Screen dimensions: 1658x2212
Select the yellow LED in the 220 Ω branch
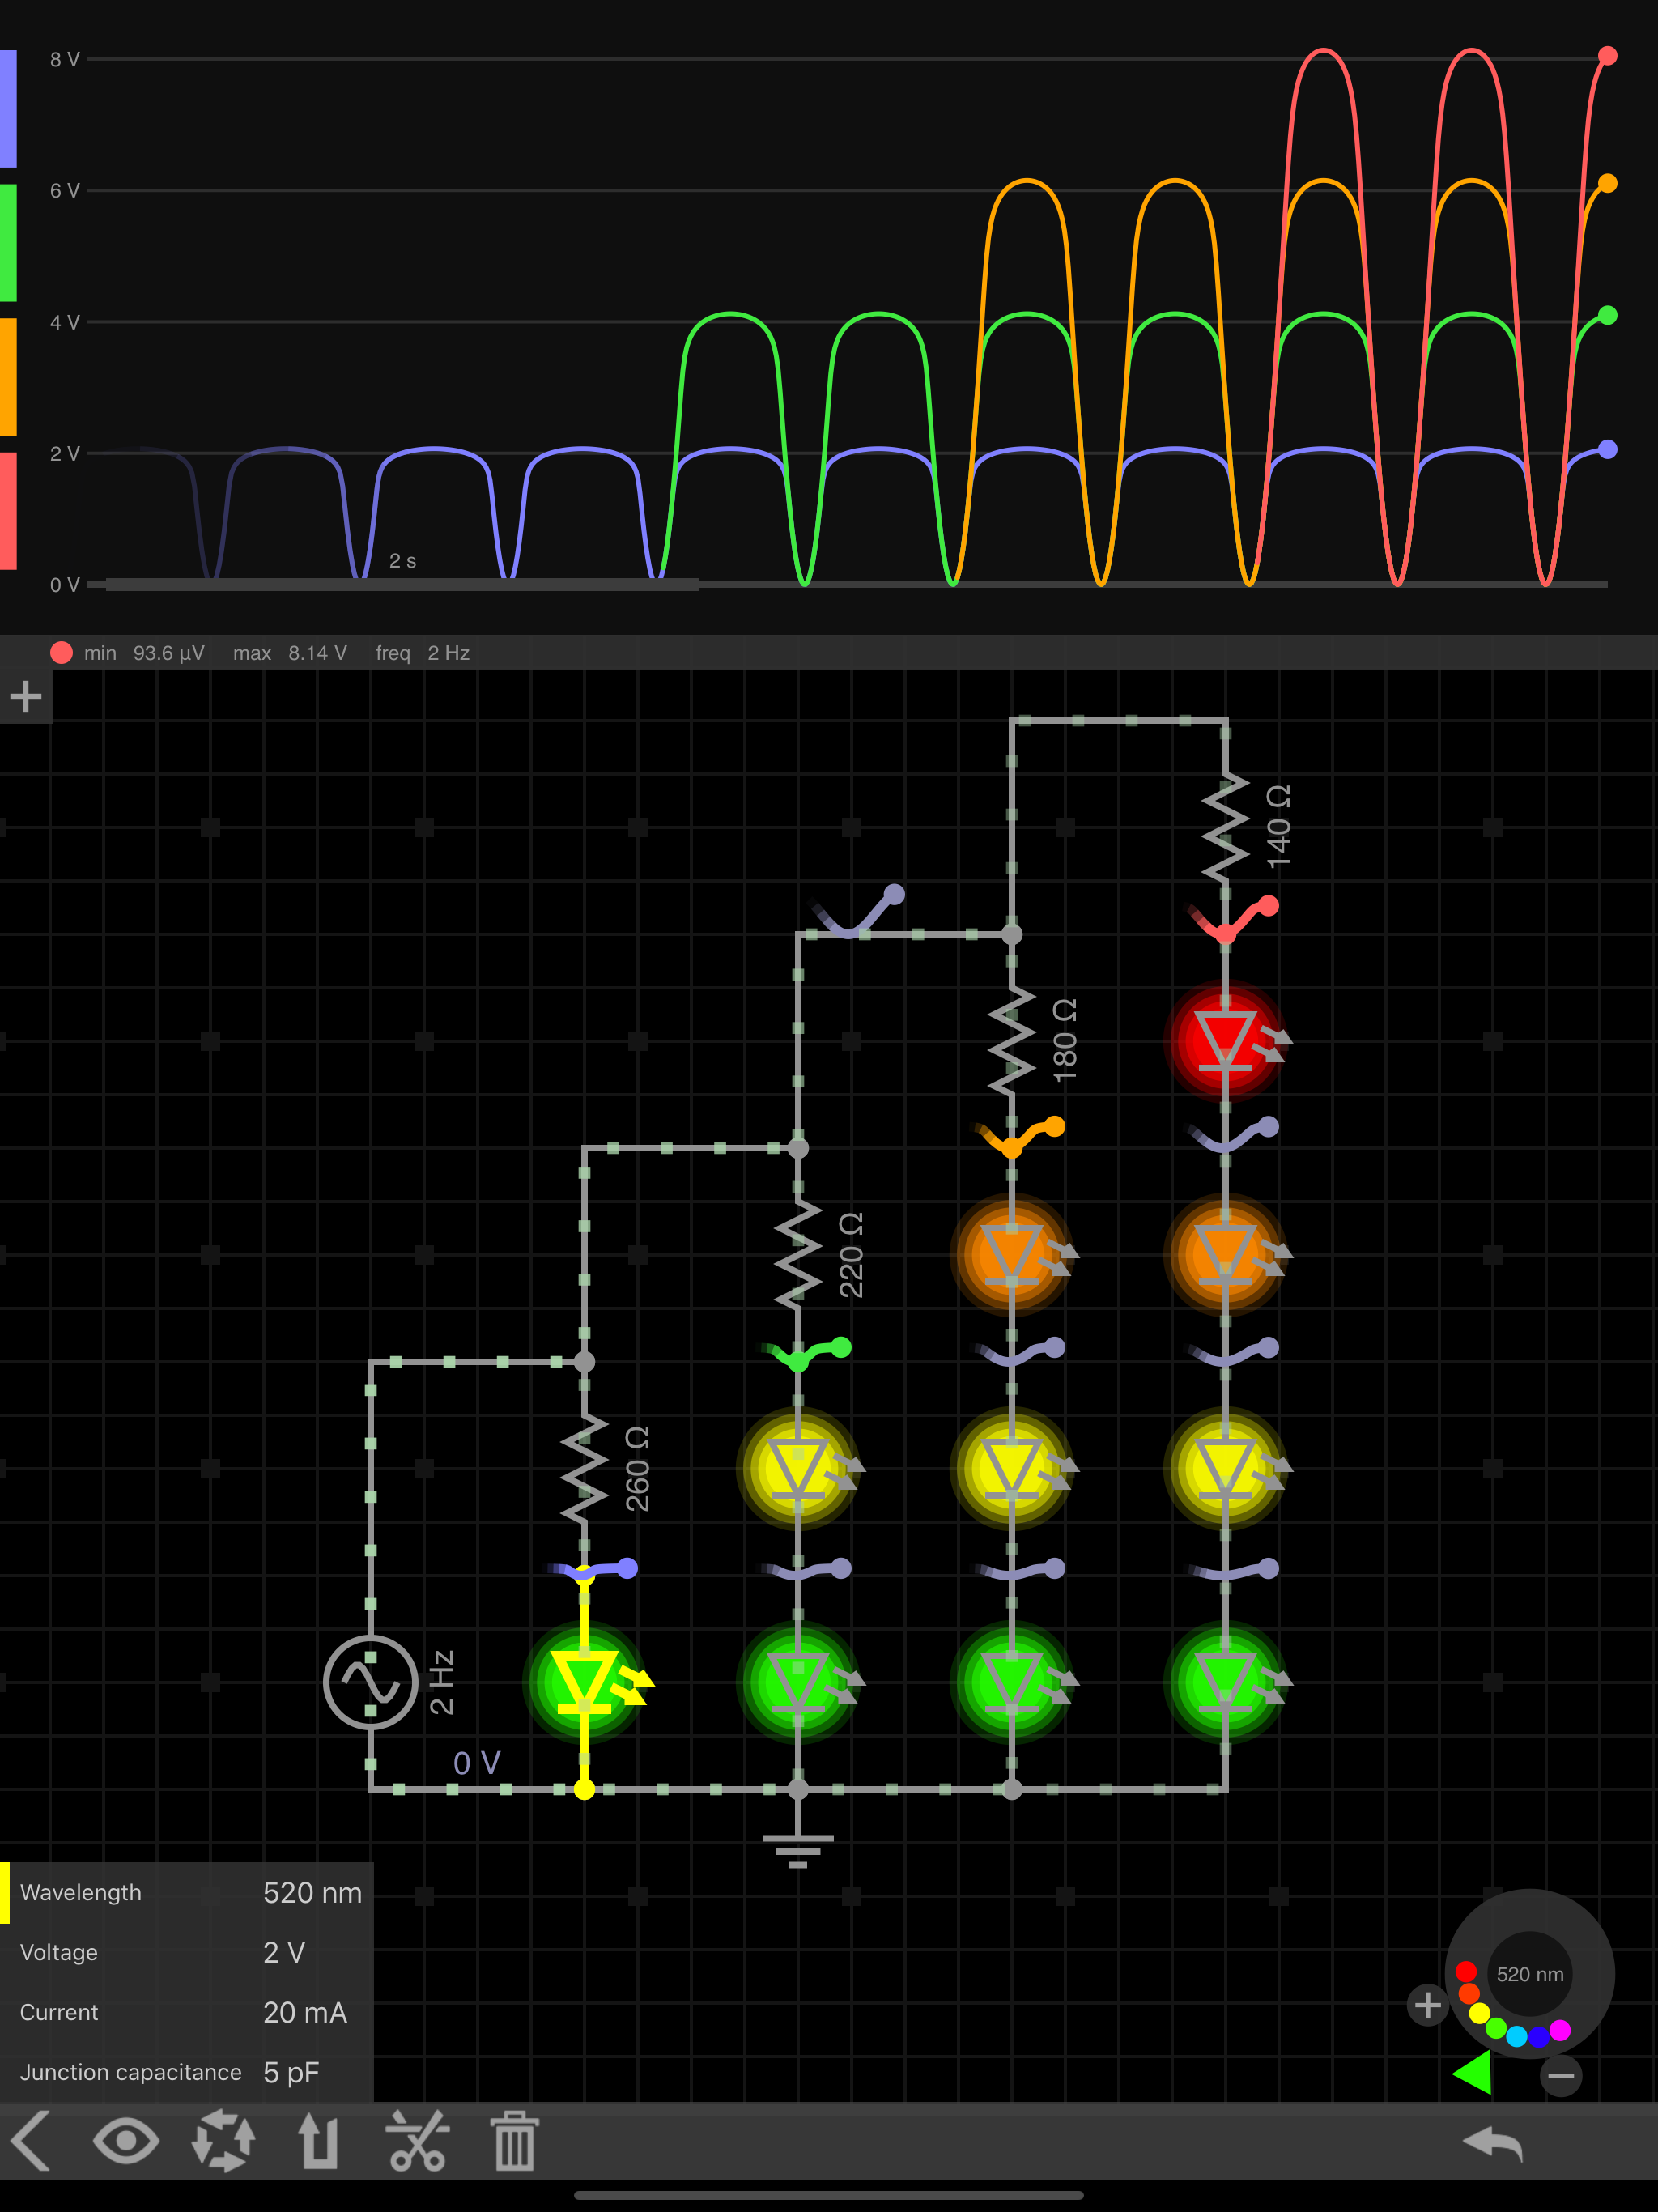pyautogui.click(x=800, y=1468)
